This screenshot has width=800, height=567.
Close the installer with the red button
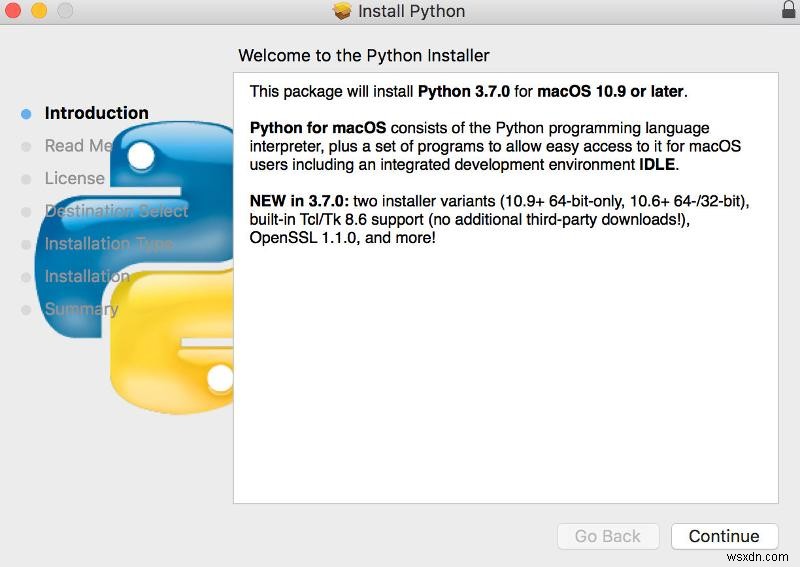(x=14, y=12)
